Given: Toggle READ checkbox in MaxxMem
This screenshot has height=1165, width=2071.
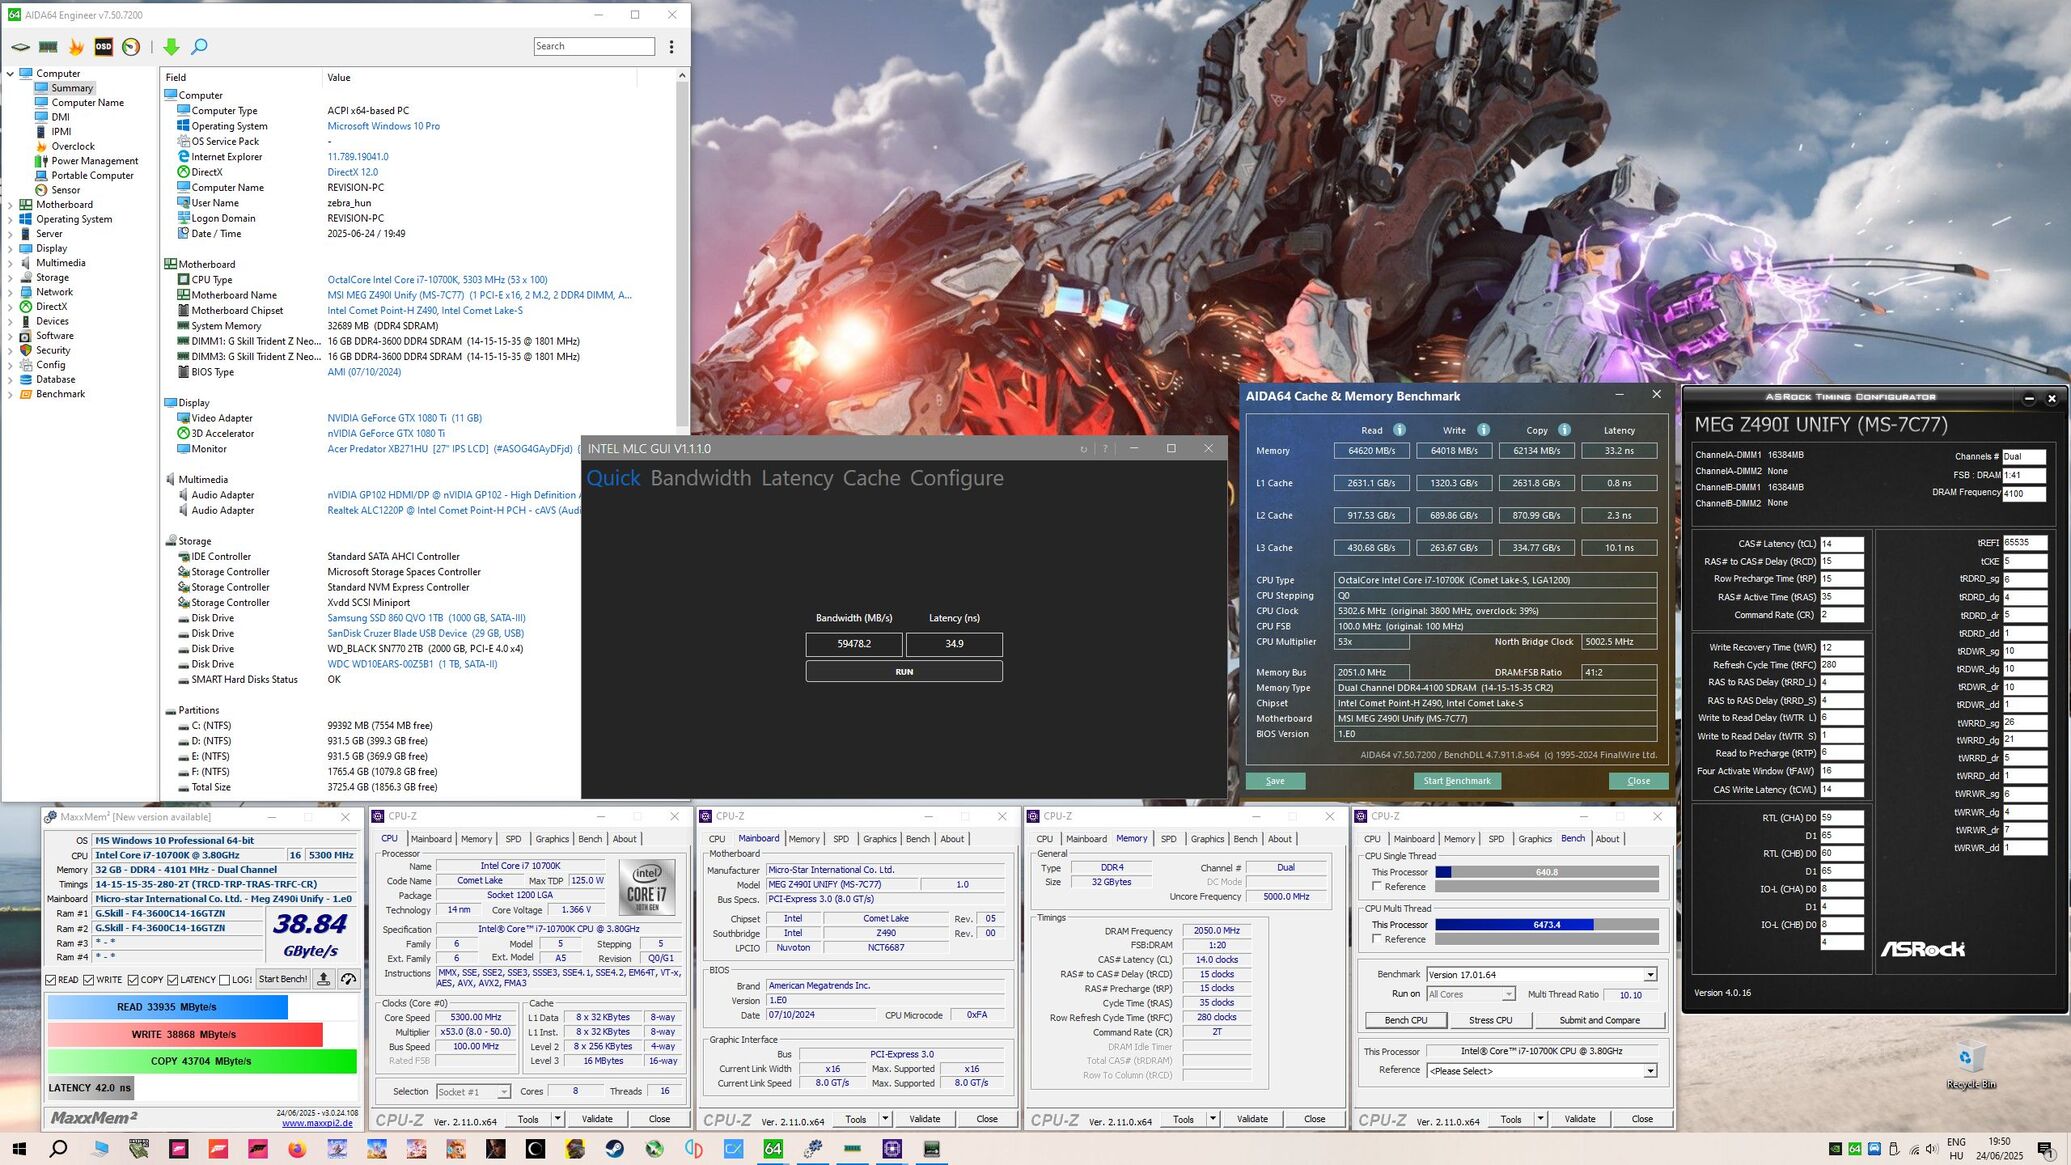Looking at the screenshot, I should pyautogui.click(x=51, y=980).
